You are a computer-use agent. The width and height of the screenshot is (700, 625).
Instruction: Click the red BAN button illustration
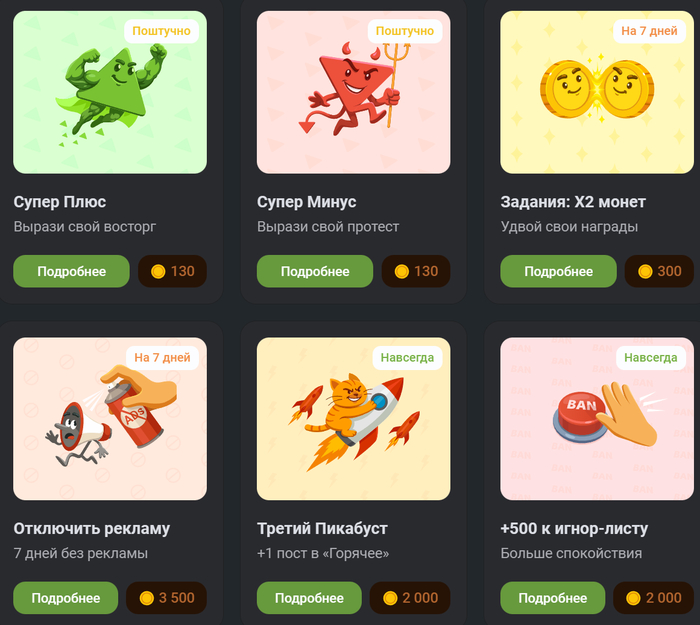coord(597,419)
